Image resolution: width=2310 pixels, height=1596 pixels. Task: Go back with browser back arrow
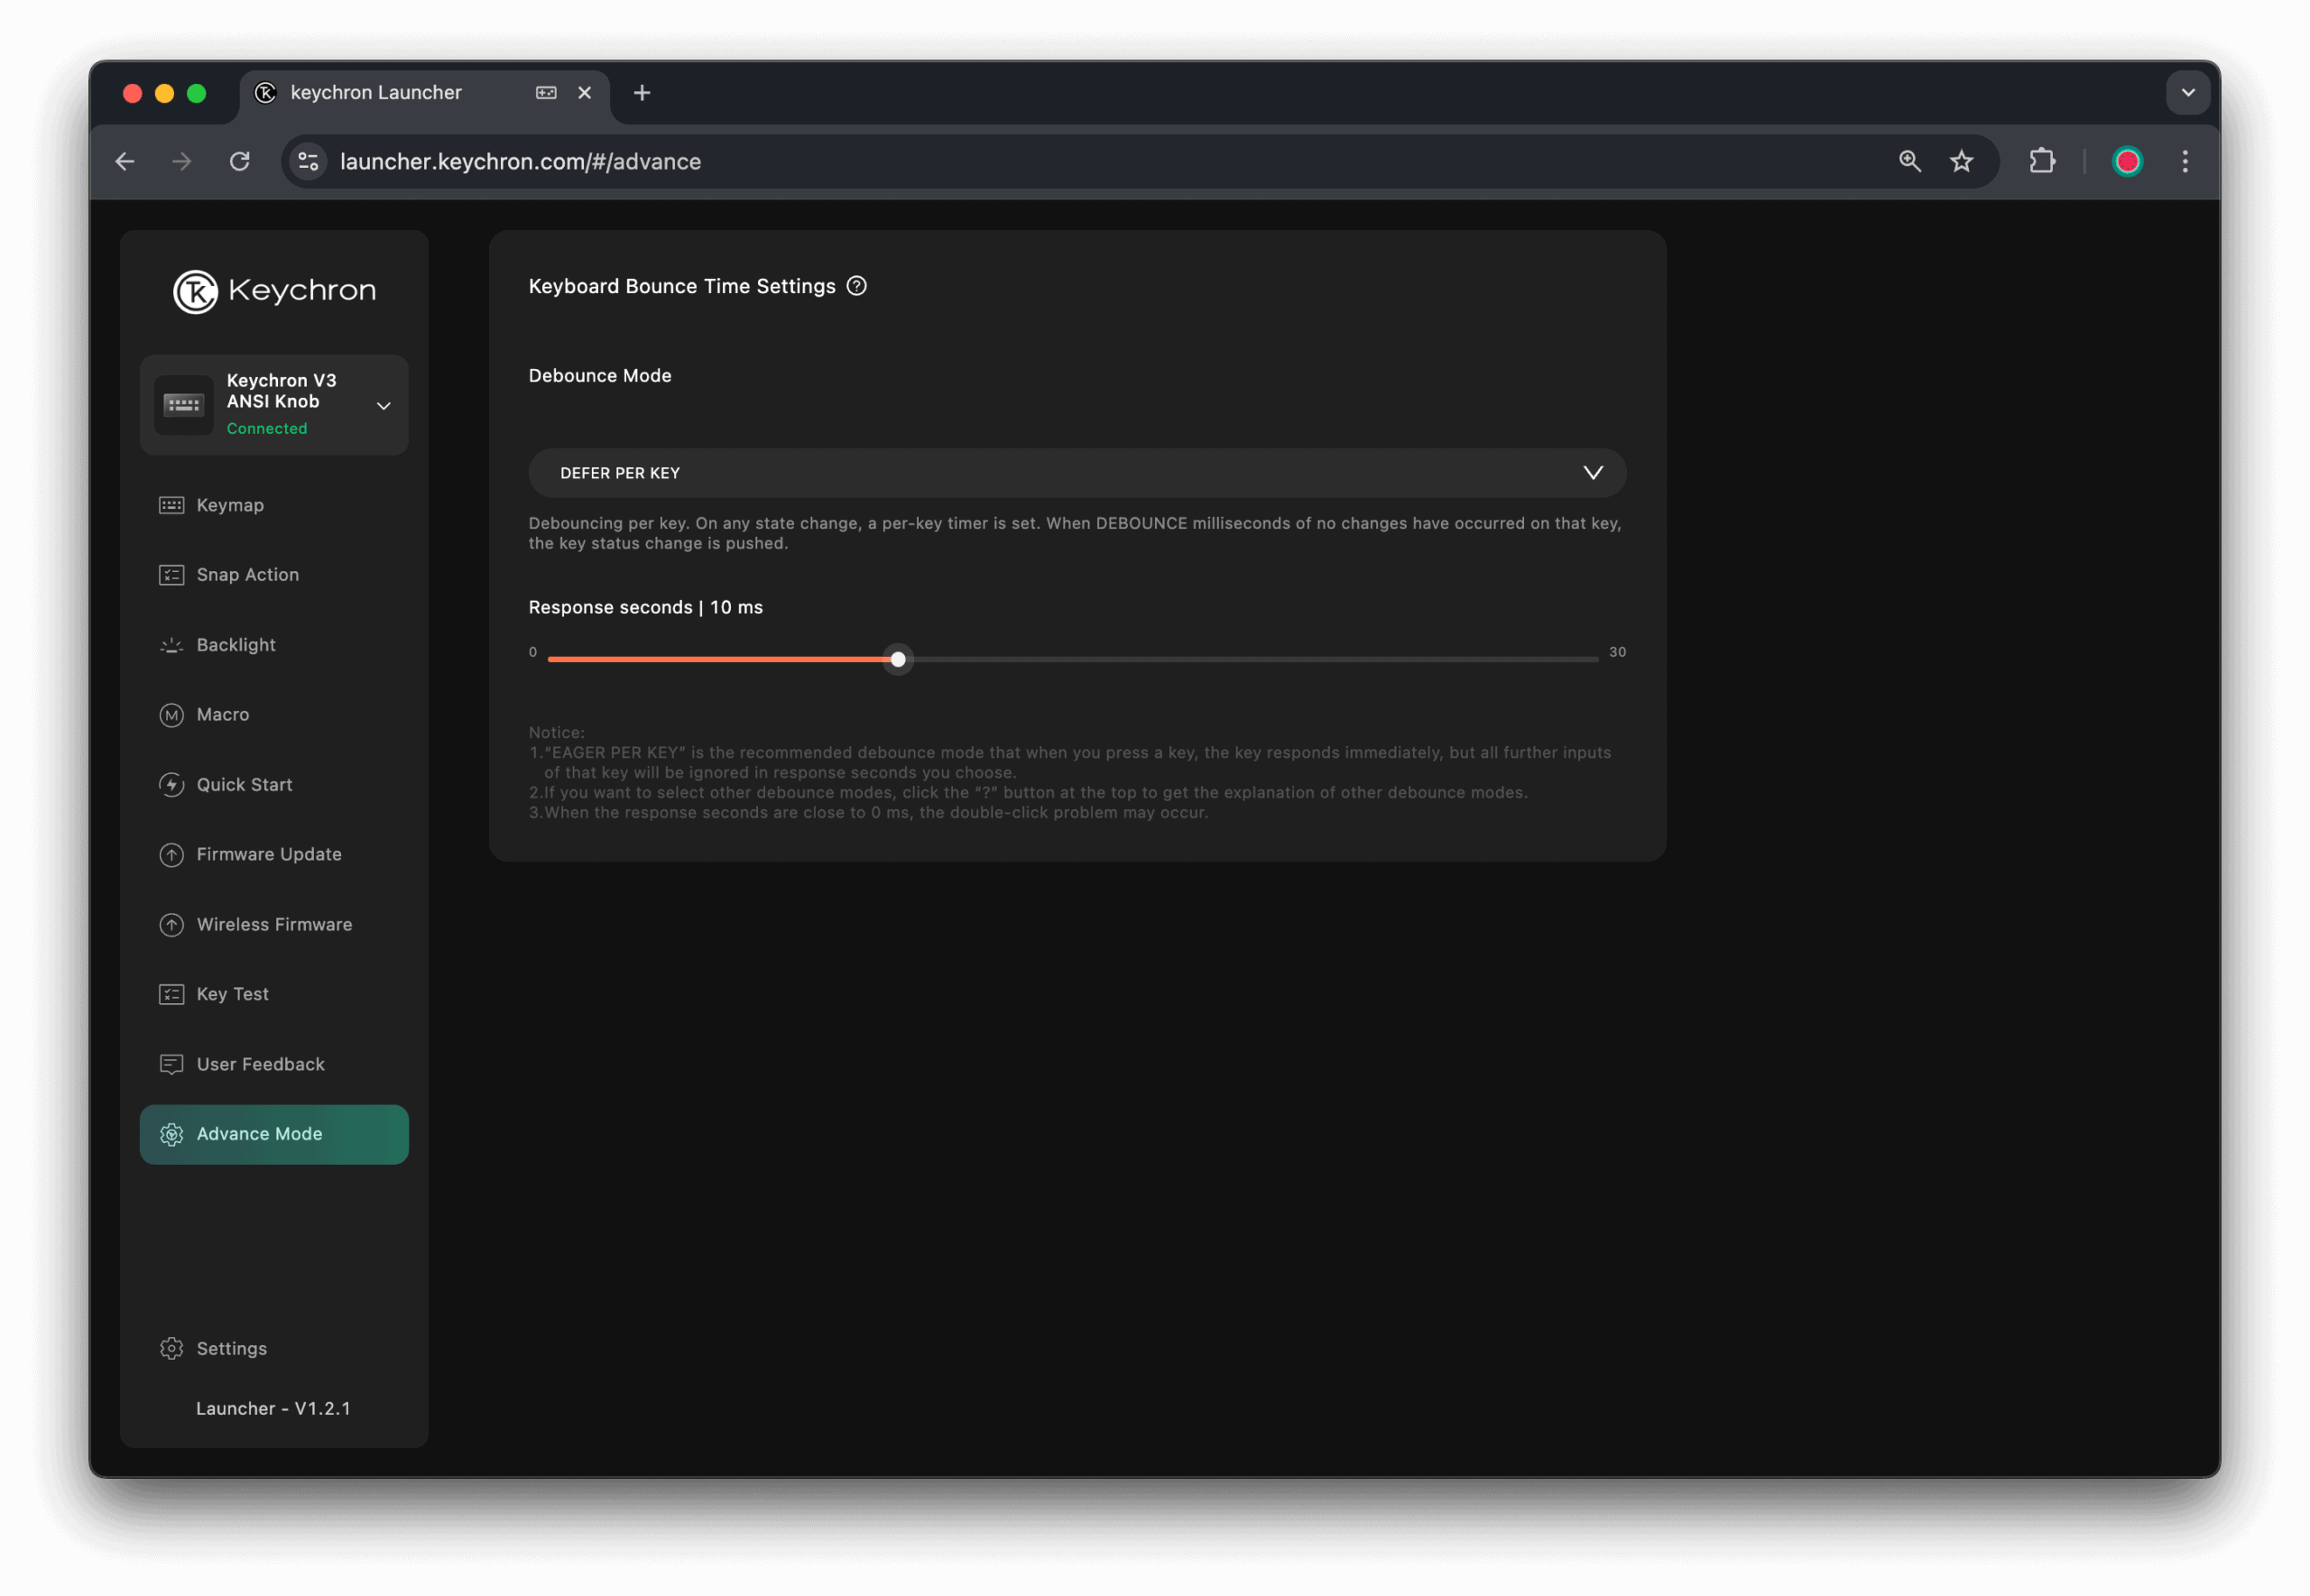[x=125, y=161]
